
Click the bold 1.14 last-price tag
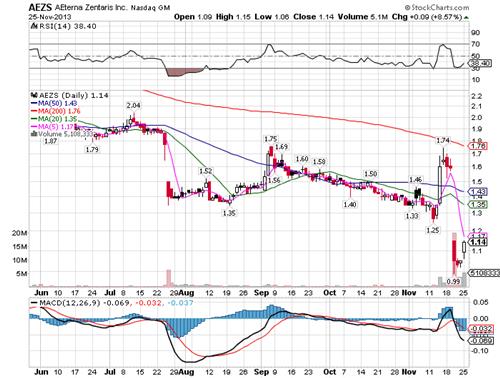tap(478, 242)
